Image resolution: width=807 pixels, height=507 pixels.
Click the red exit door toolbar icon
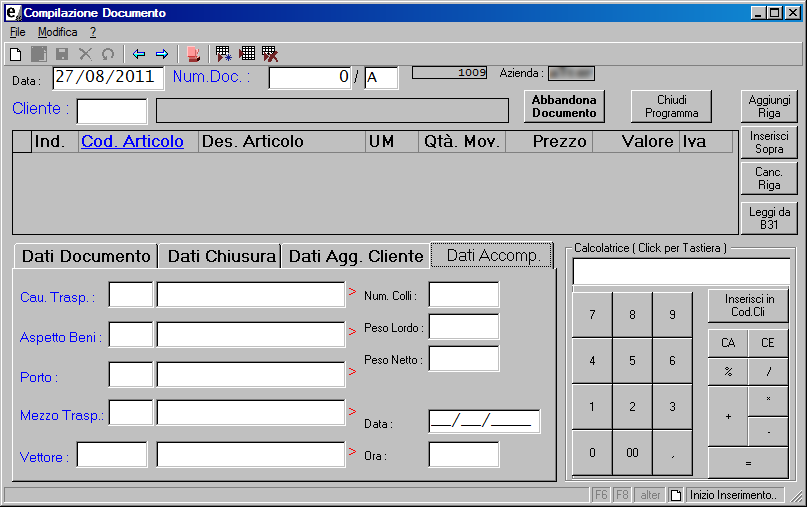[194, 54]
